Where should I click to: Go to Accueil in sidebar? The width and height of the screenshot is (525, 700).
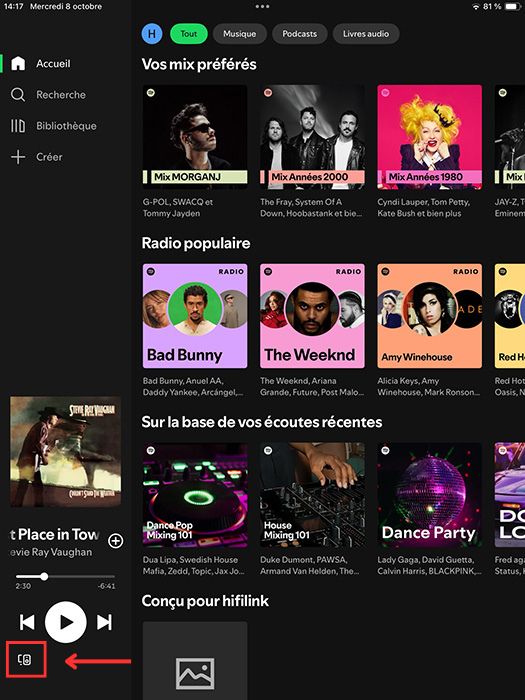pos(53,63)
